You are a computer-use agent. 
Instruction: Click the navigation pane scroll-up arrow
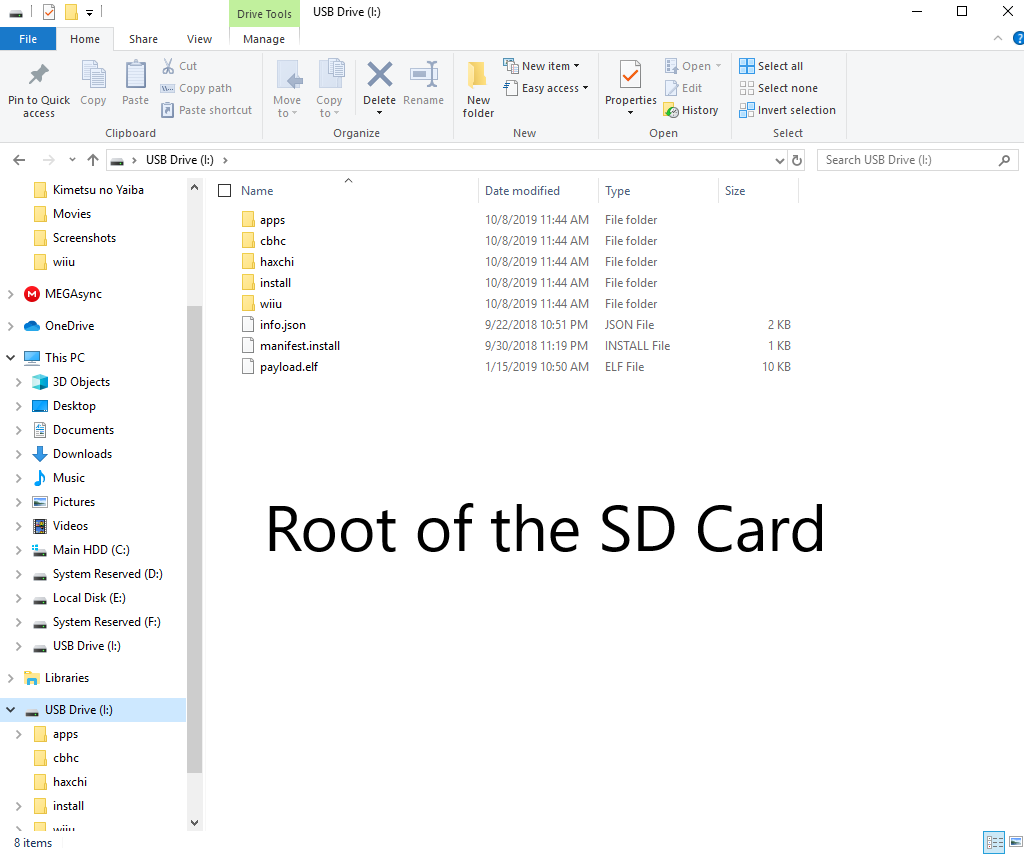pos(194,187)
